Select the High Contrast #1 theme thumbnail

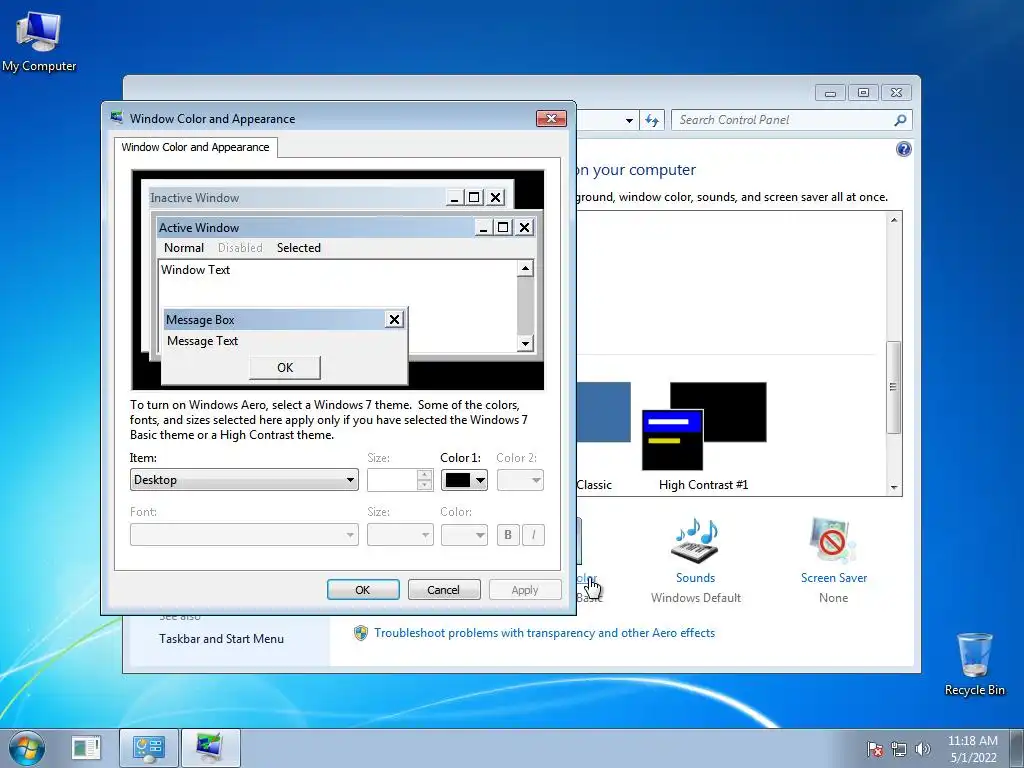704,426
